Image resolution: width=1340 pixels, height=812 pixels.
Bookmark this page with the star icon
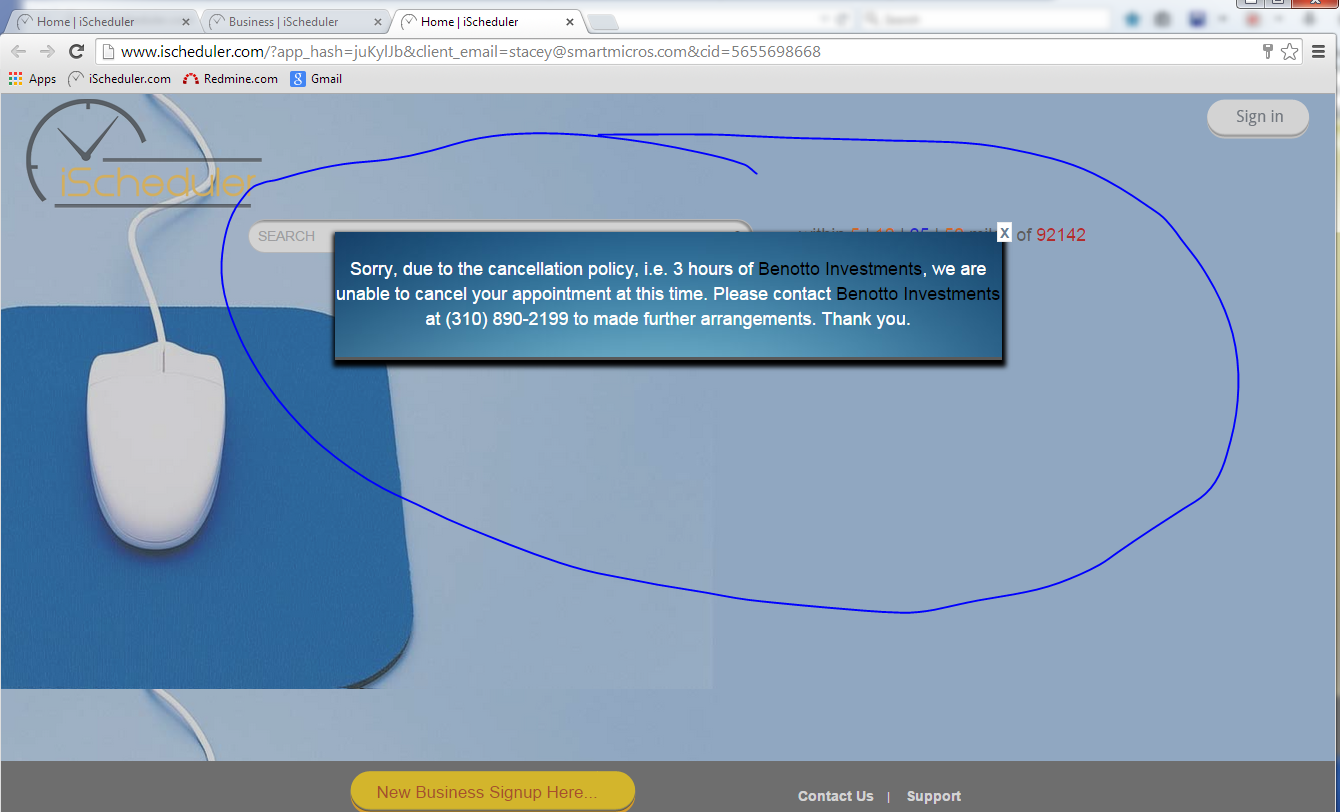[x=1290, y=52]
